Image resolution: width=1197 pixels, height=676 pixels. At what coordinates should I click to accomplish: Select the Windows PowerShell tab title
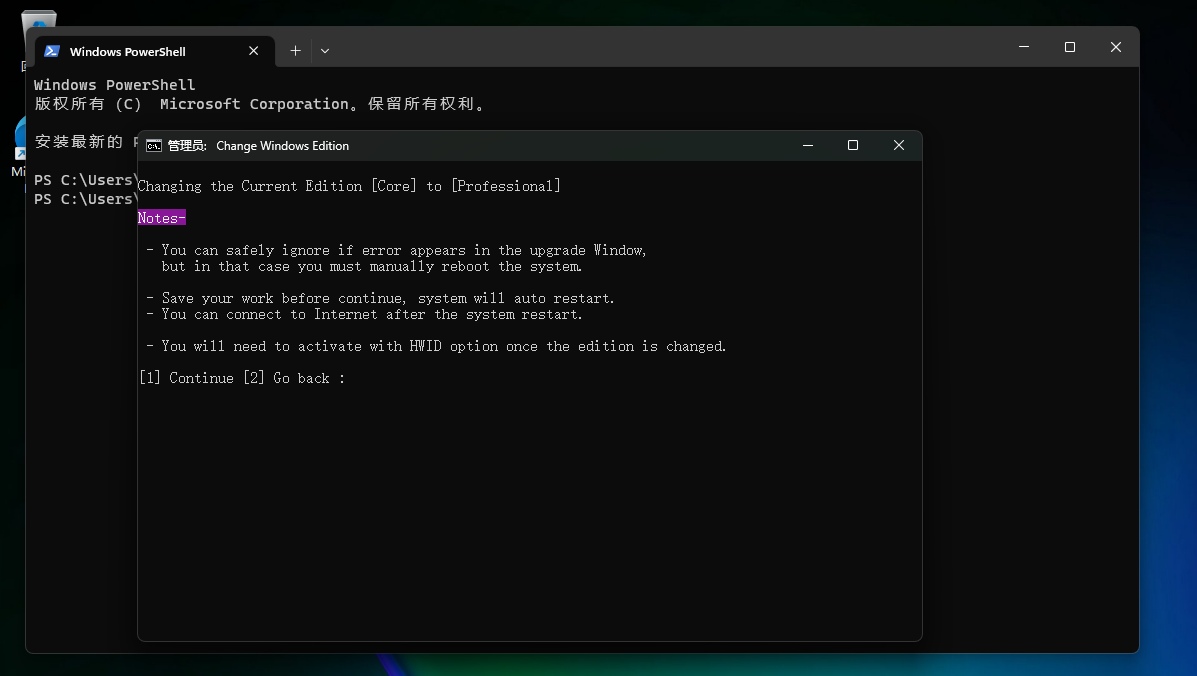[x=127, y=52]
